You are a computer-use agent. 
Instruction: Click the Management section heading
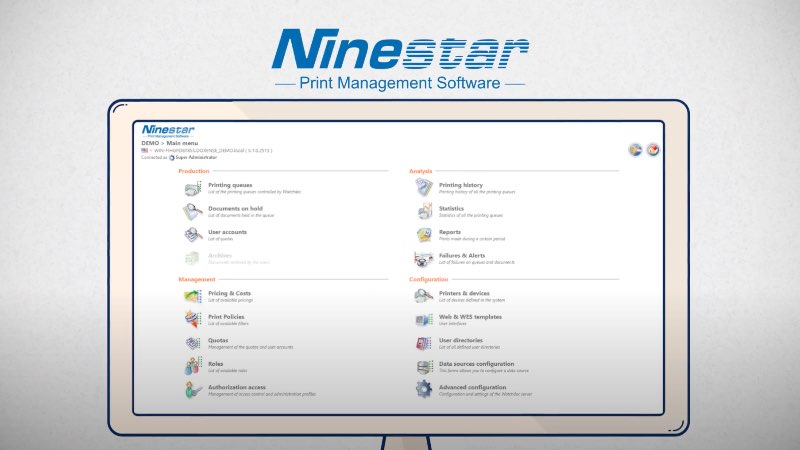point(197,279)
